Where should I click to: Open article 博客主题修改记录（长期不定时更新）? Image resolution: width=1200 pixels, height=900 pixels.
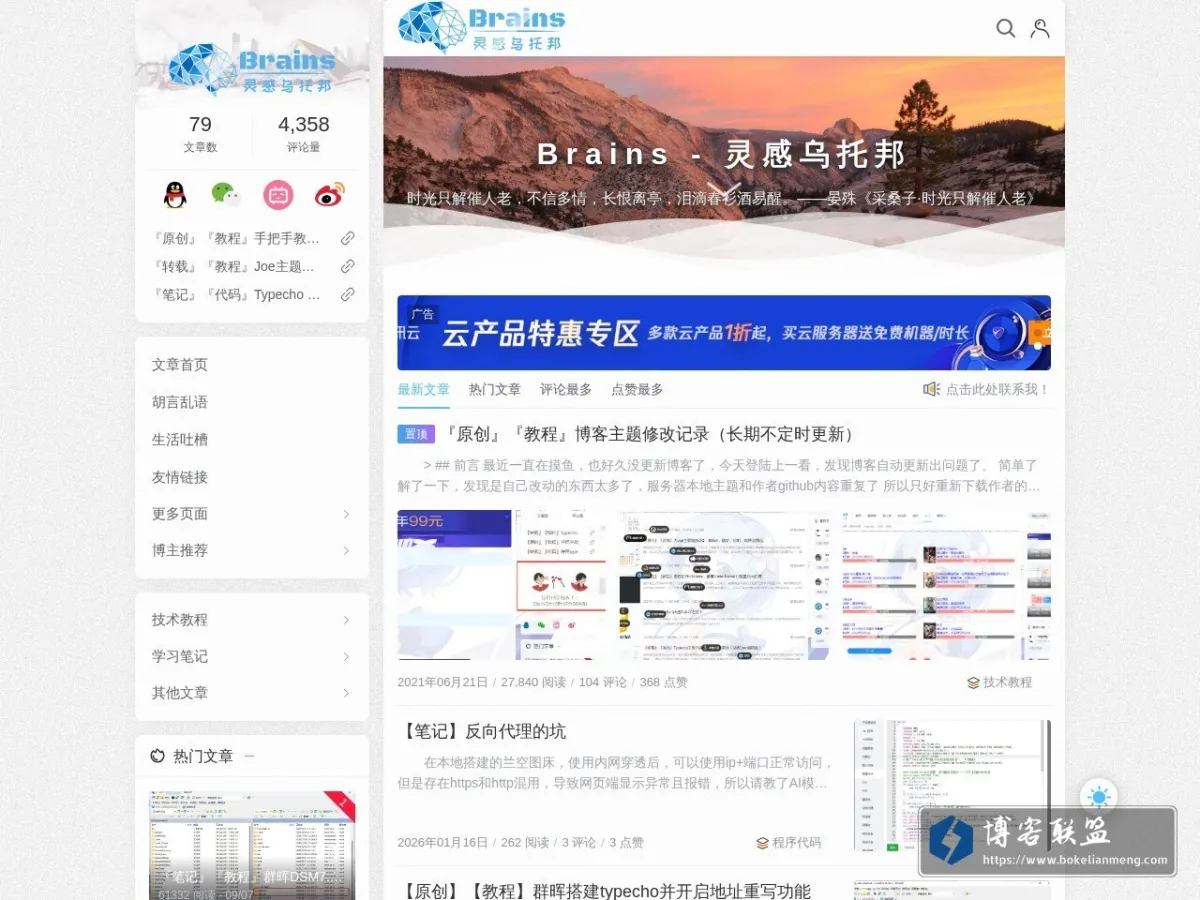click(x=651, y=434)
